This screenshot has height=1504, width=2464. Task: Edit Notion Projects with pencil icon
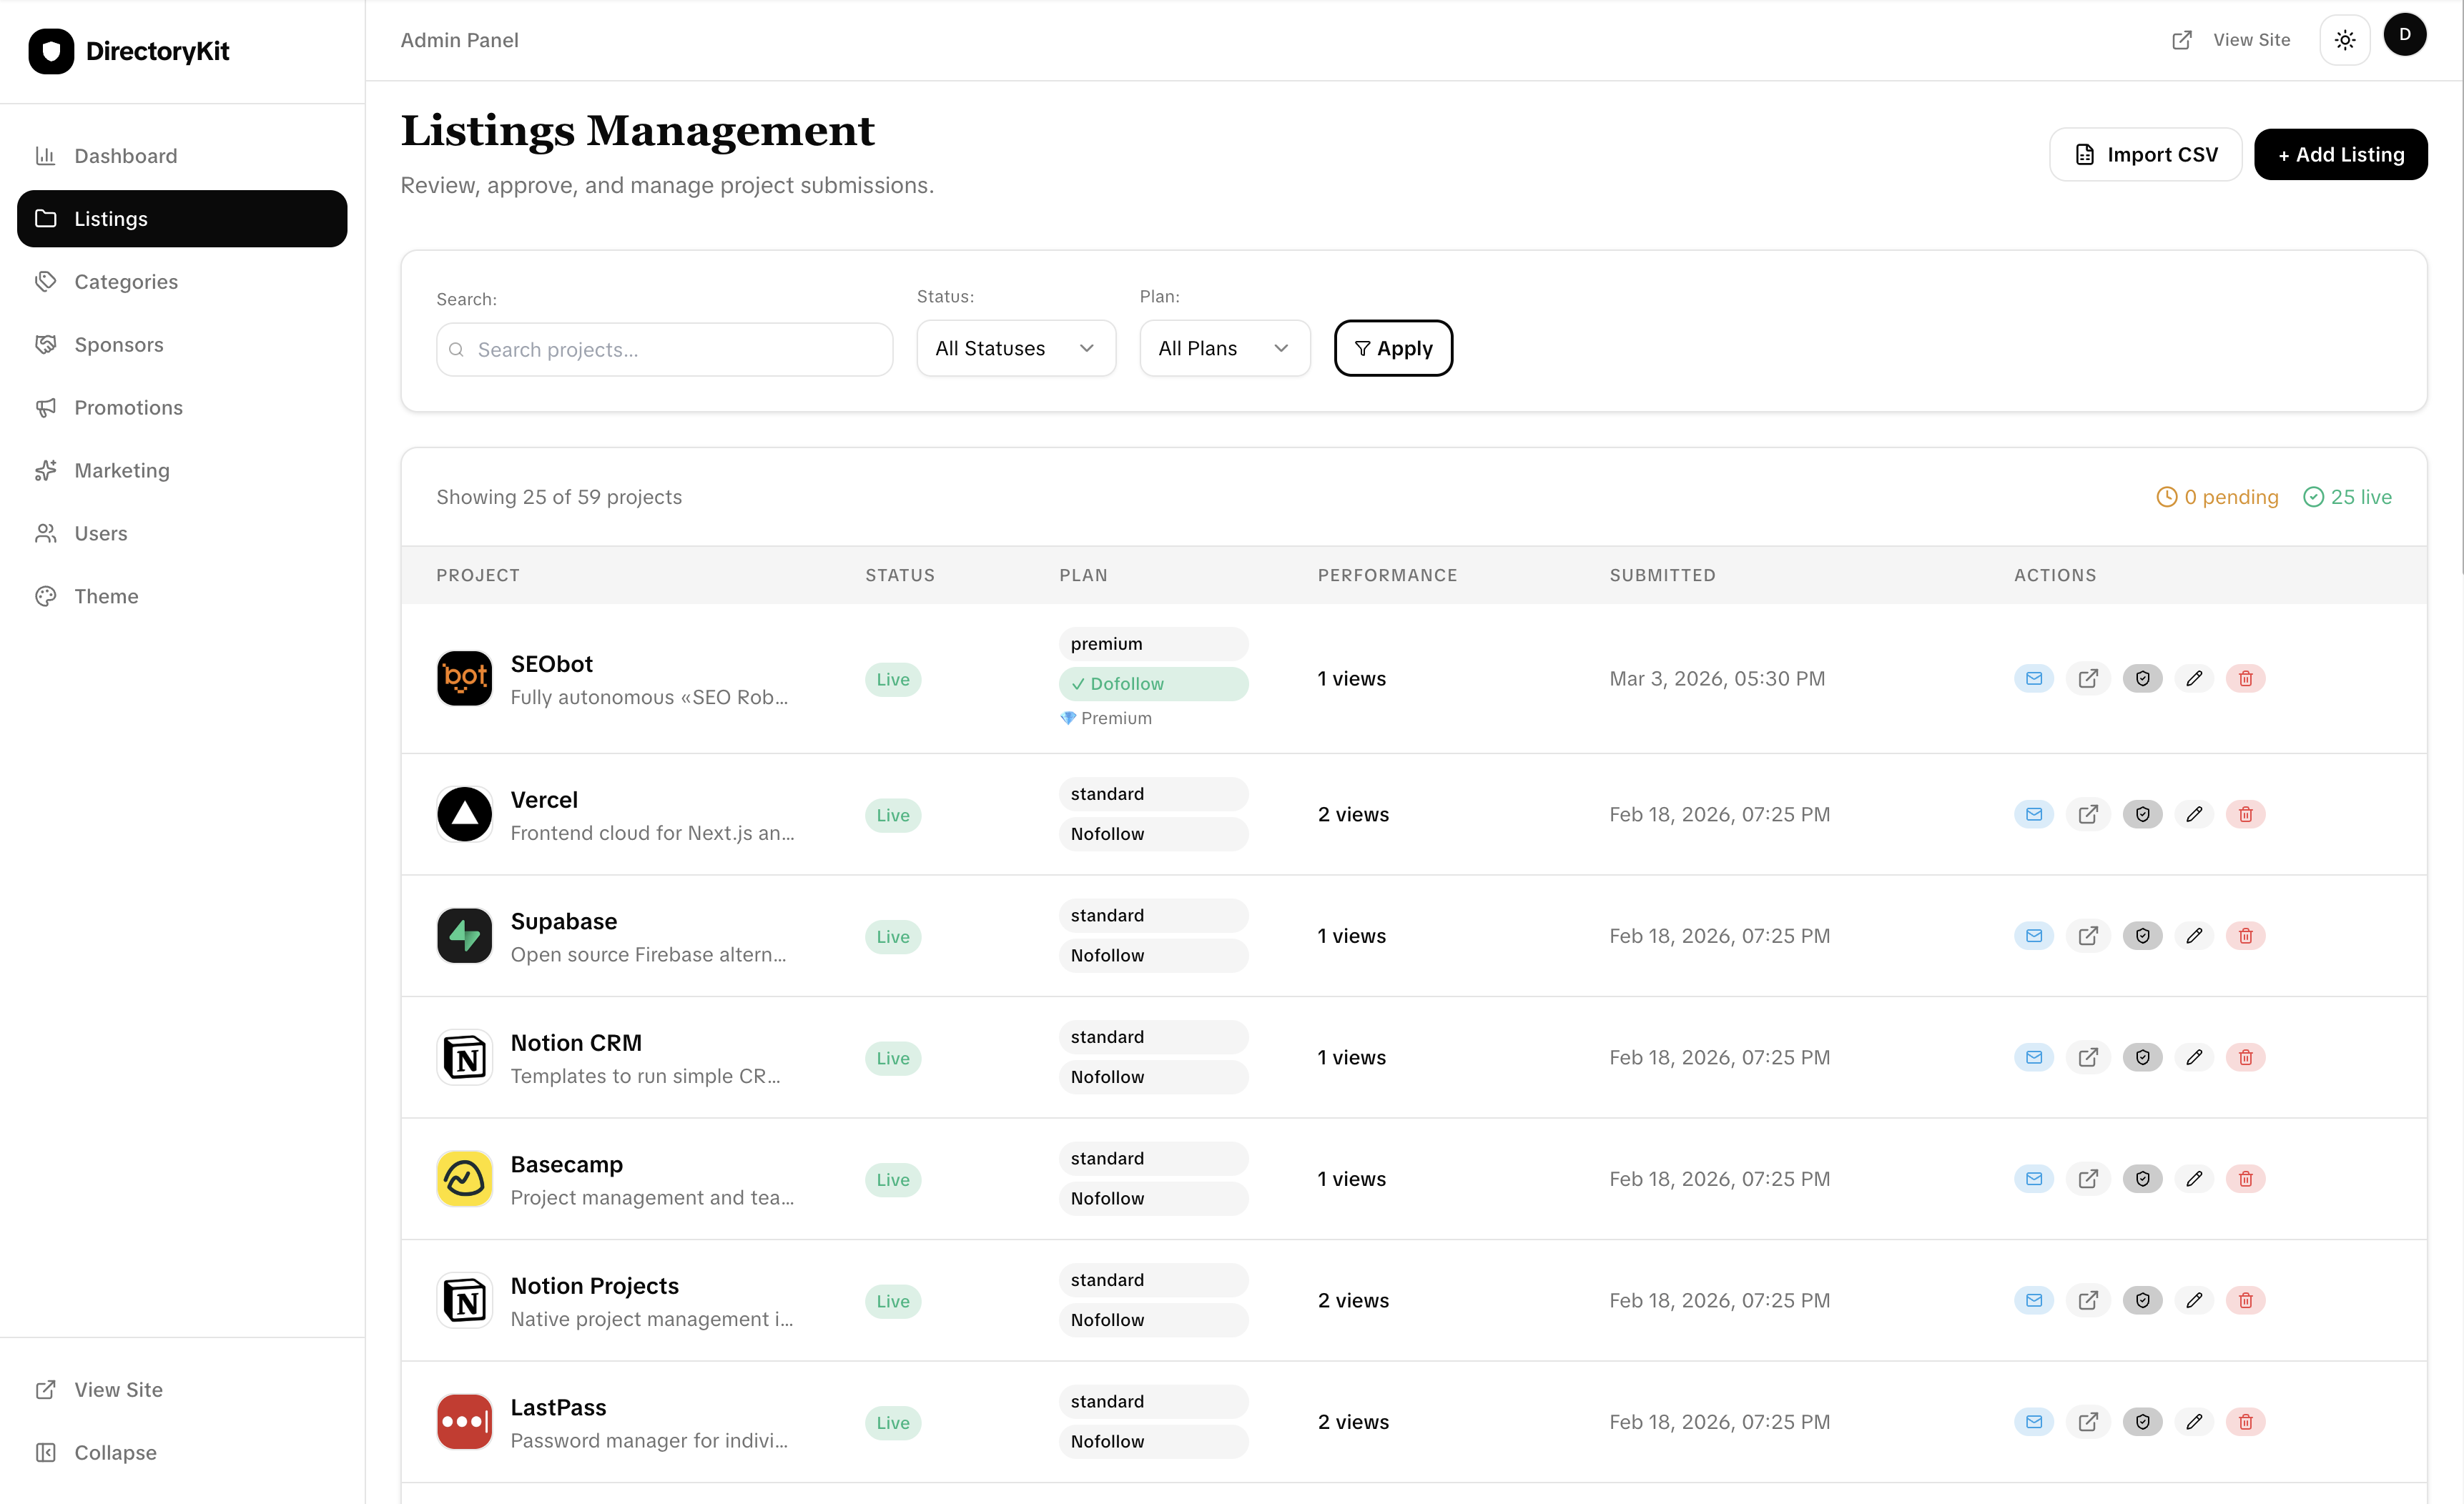2193,1300
